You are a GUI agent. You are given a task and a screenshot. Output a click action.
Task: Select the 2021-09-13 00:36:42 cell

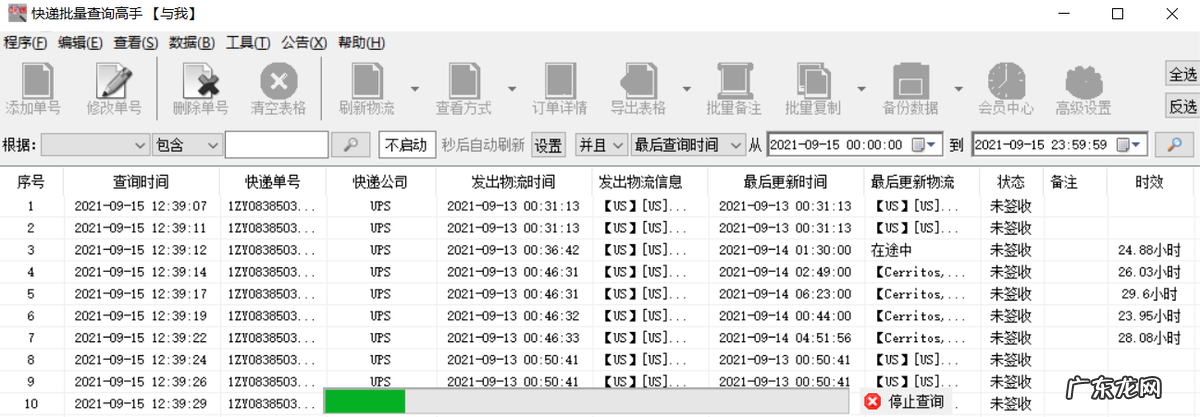512,250
